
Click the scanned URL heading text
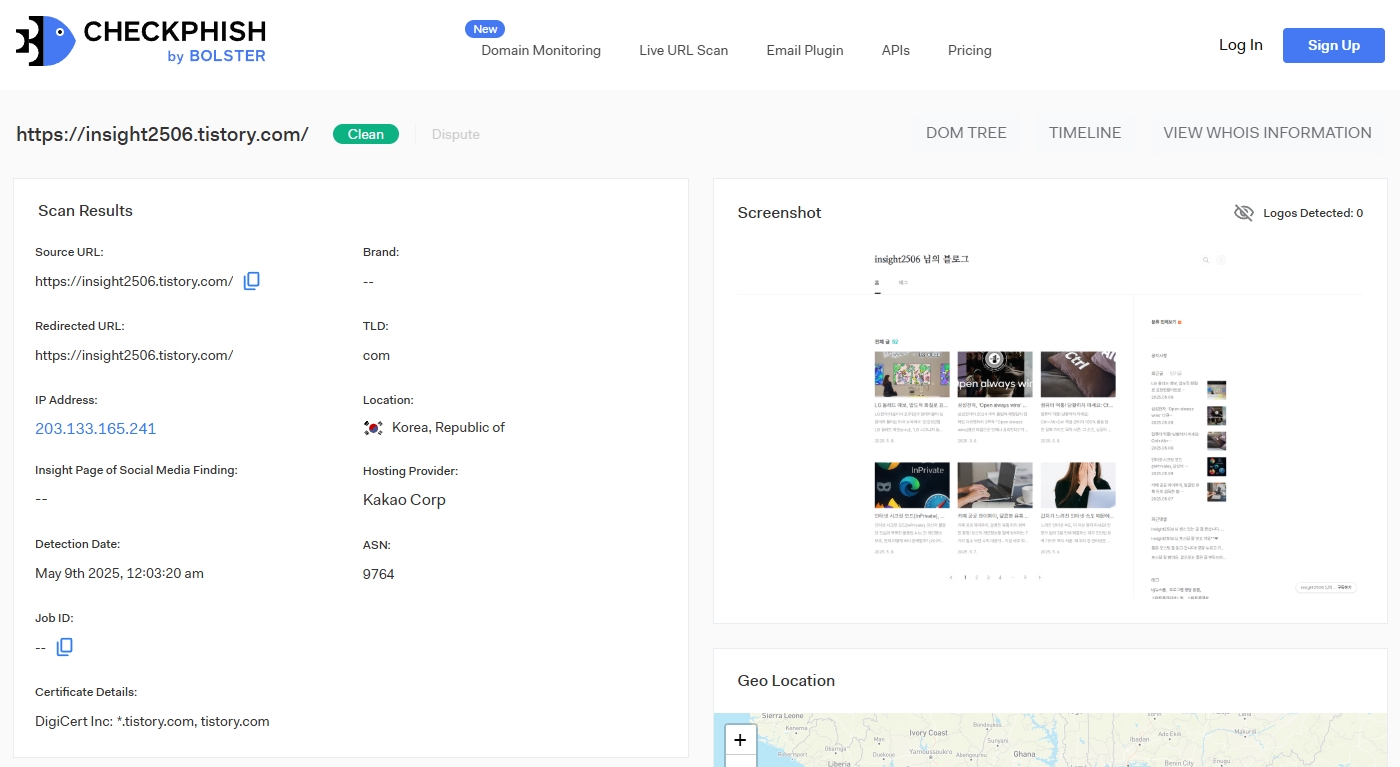coord(162,134)
